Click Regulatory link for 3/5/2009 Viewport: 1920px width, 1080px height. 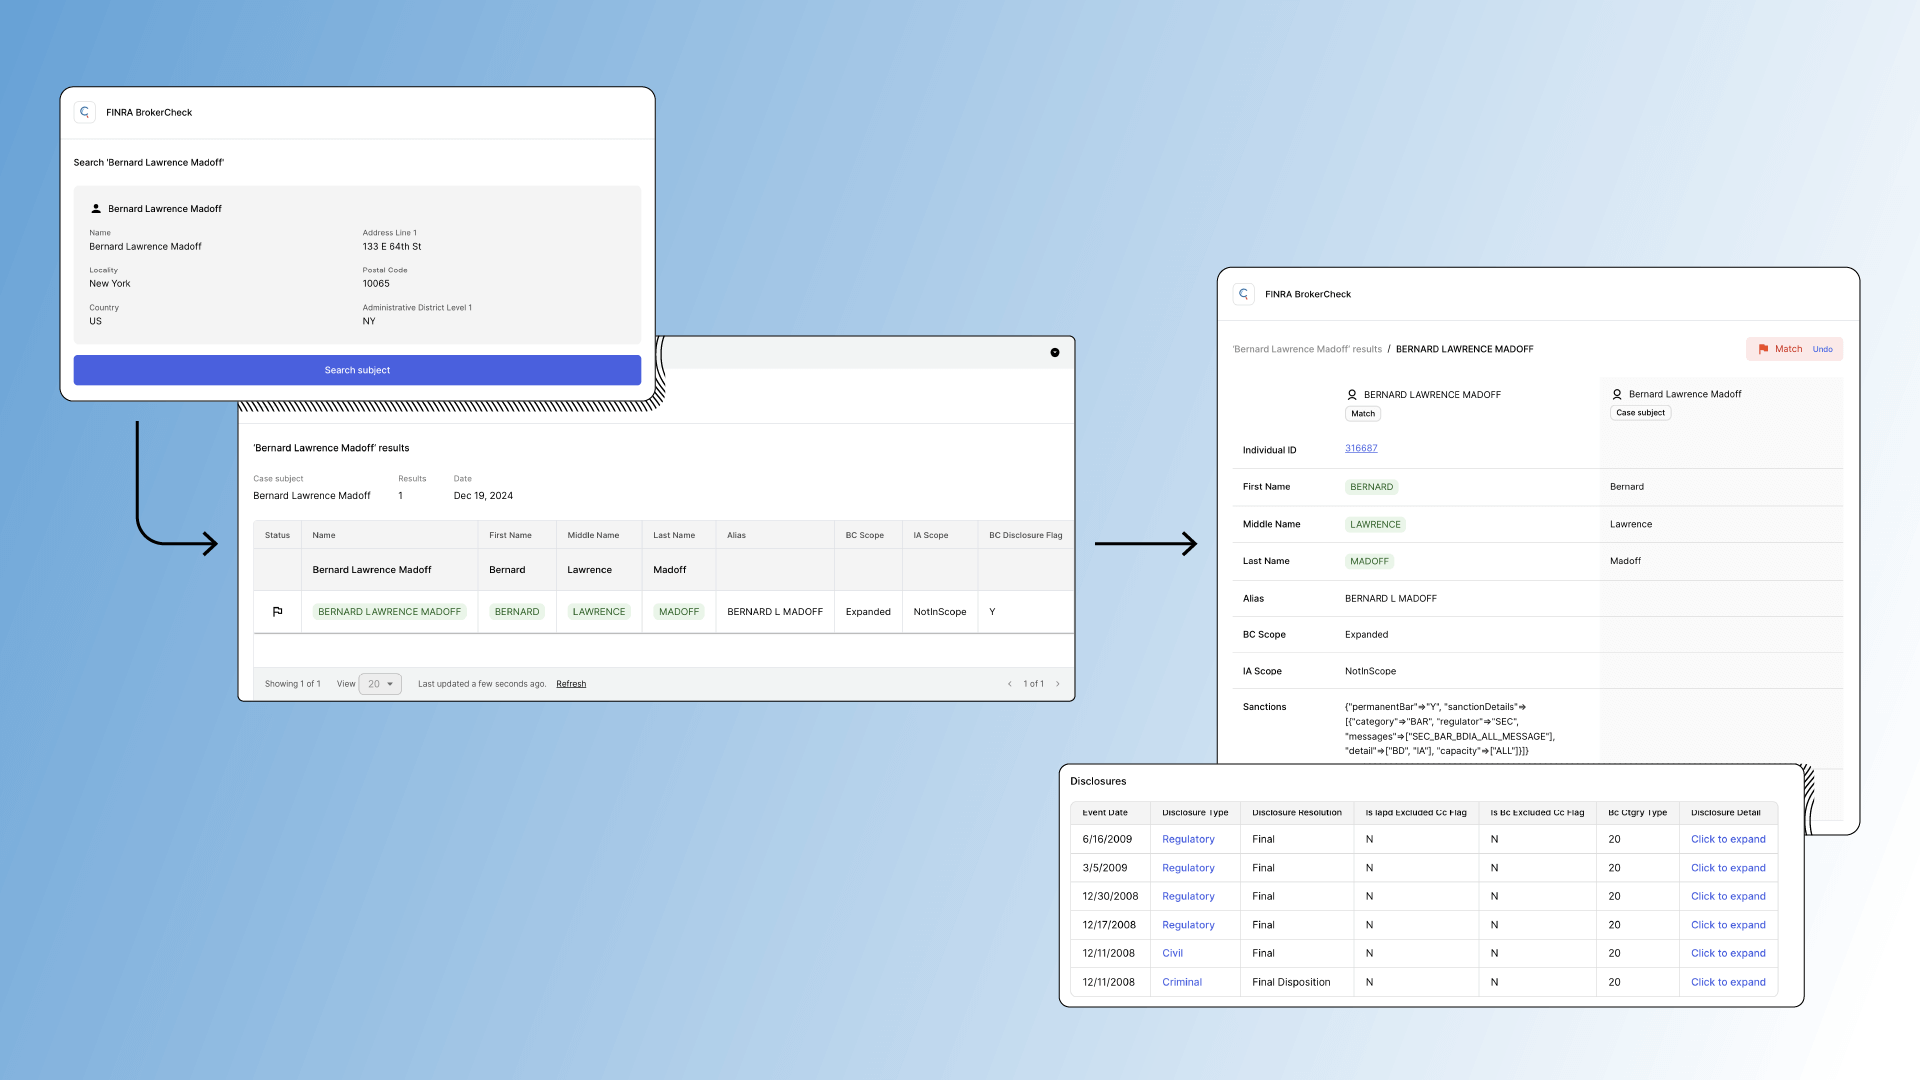point(1188,868)
